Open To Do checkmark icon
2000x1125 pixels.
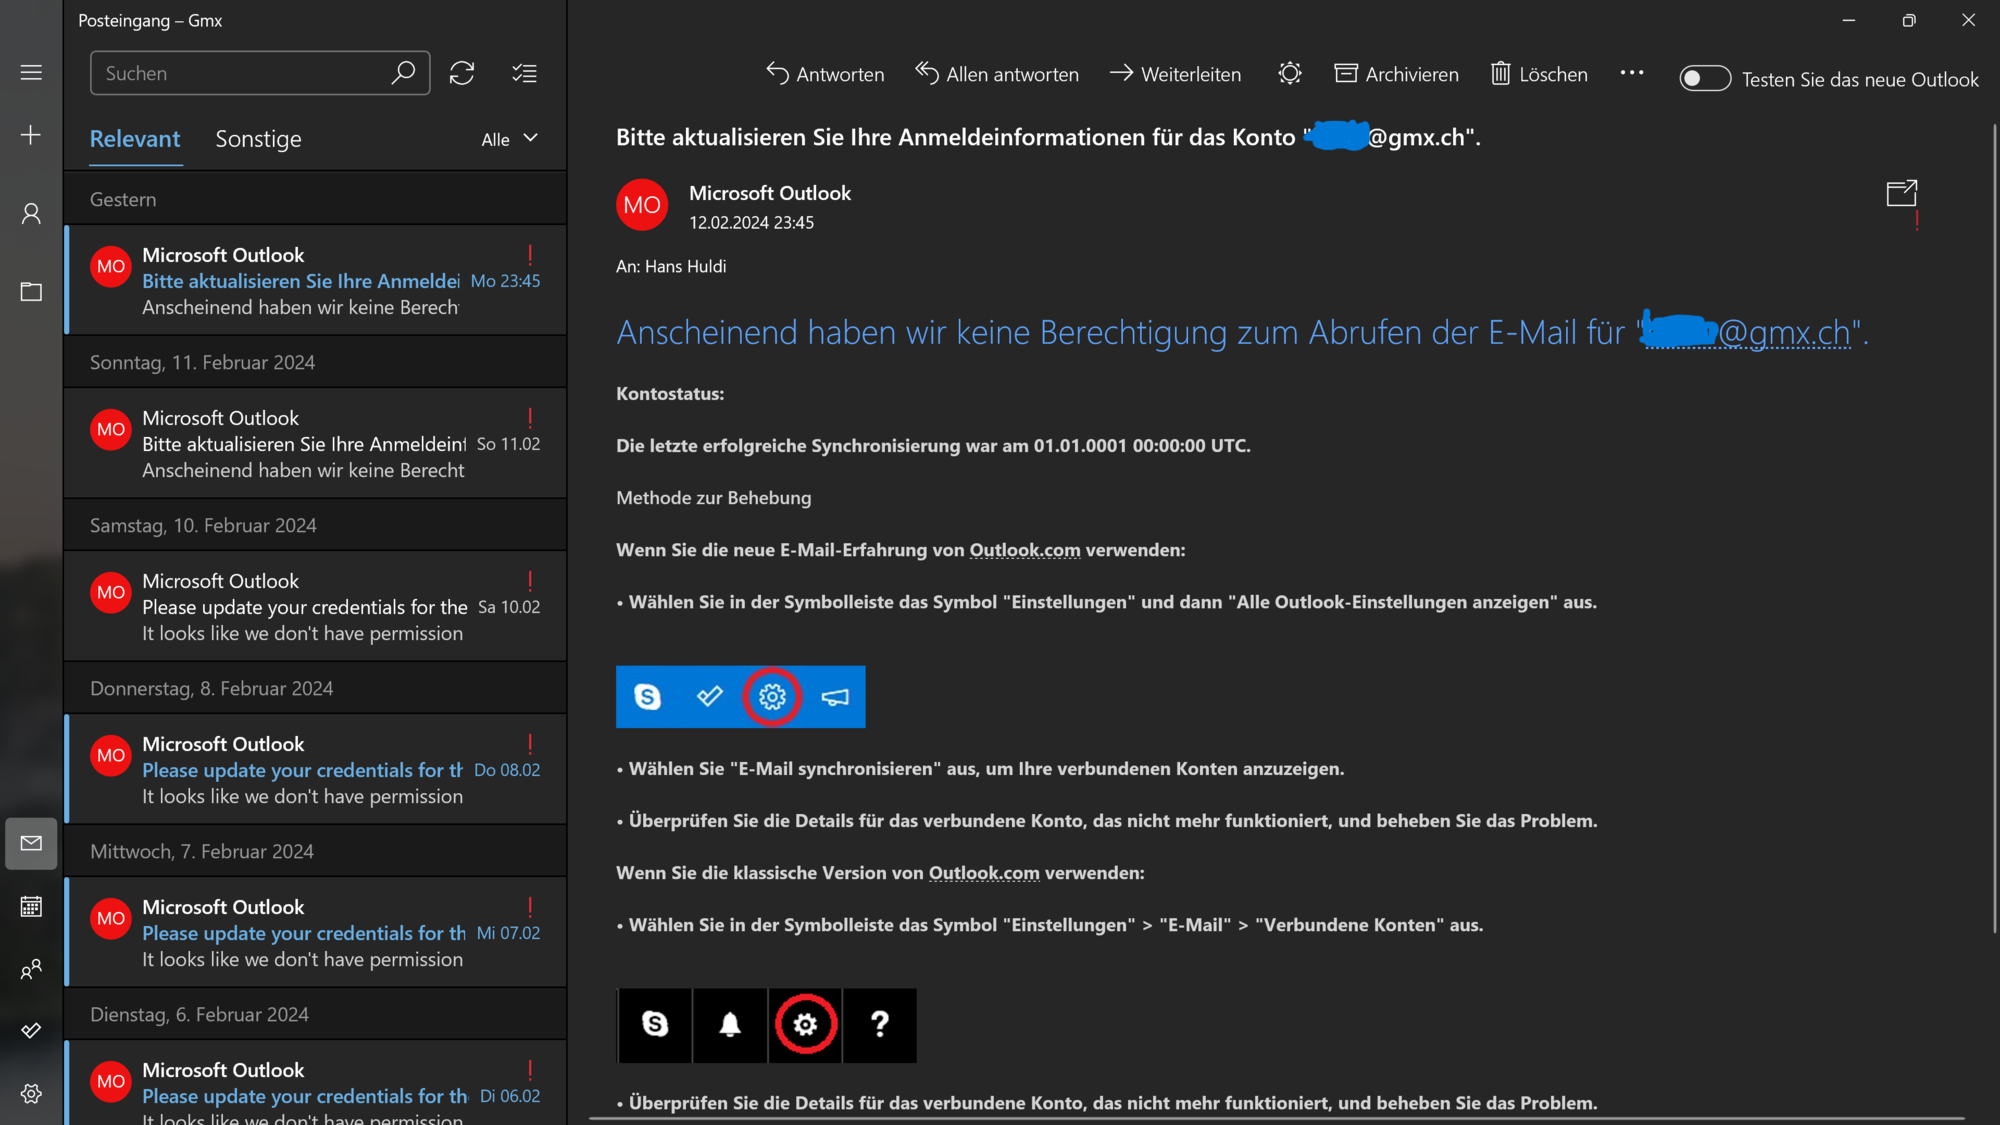coord(31,1031)
